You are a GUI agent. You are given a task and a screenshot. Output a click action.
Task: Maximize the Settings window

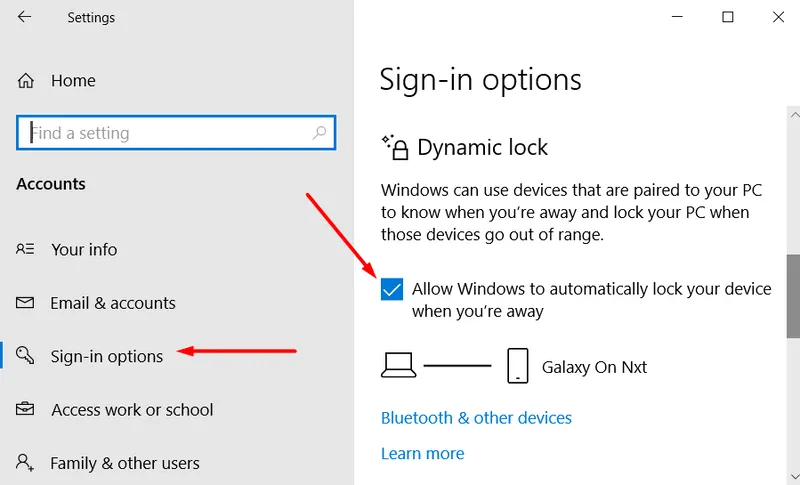pos(728,17)
